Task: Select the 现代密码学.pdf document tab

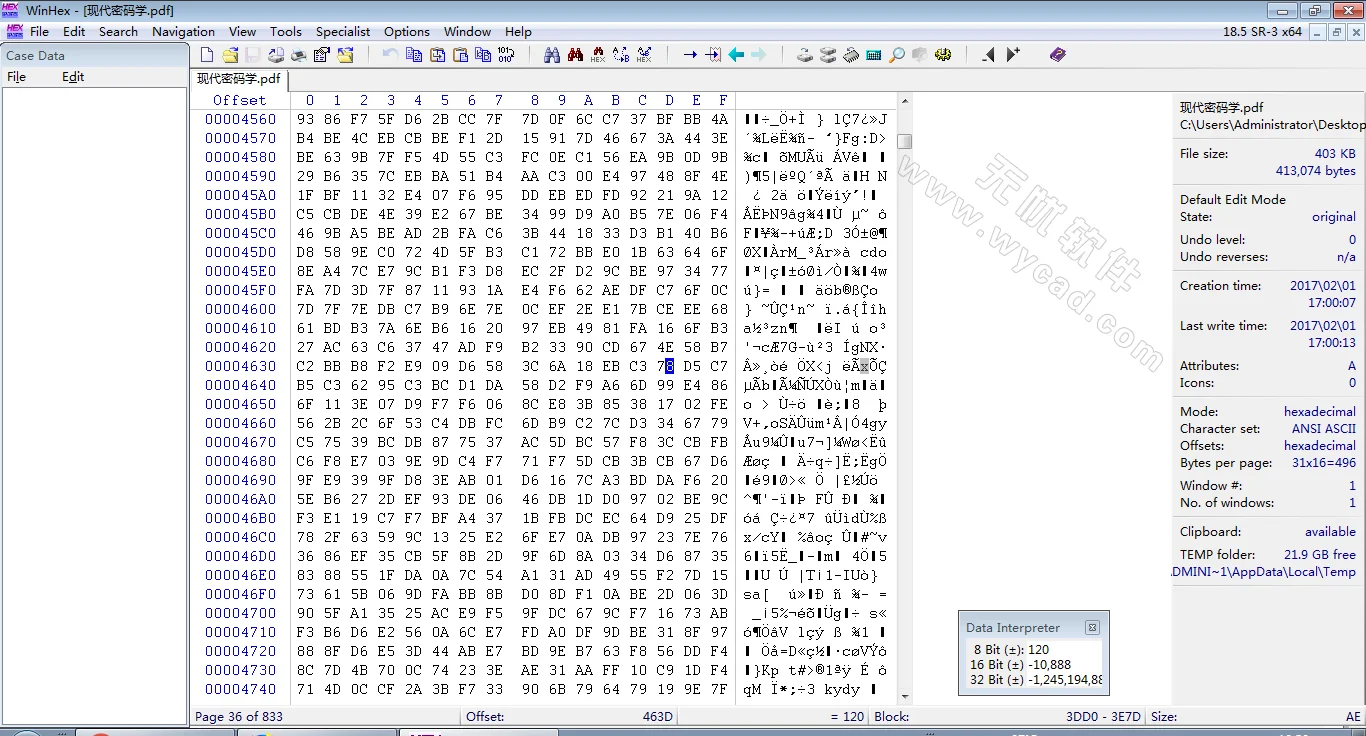Action: 239,79
